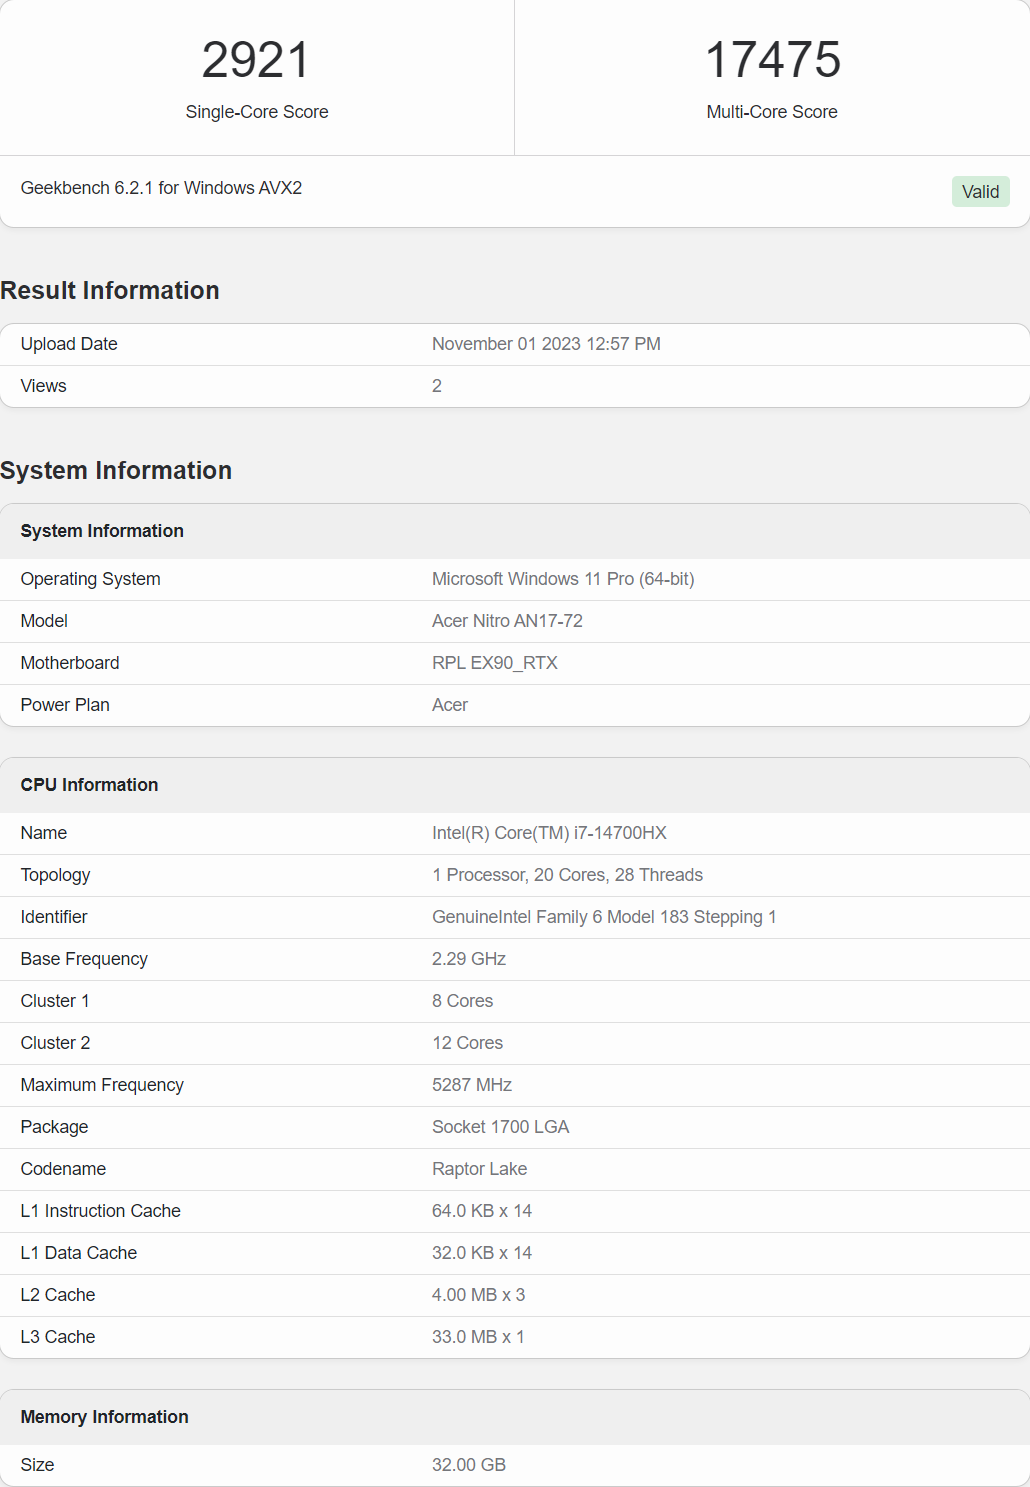Click the Power Plan row label

tap(65, 705)
